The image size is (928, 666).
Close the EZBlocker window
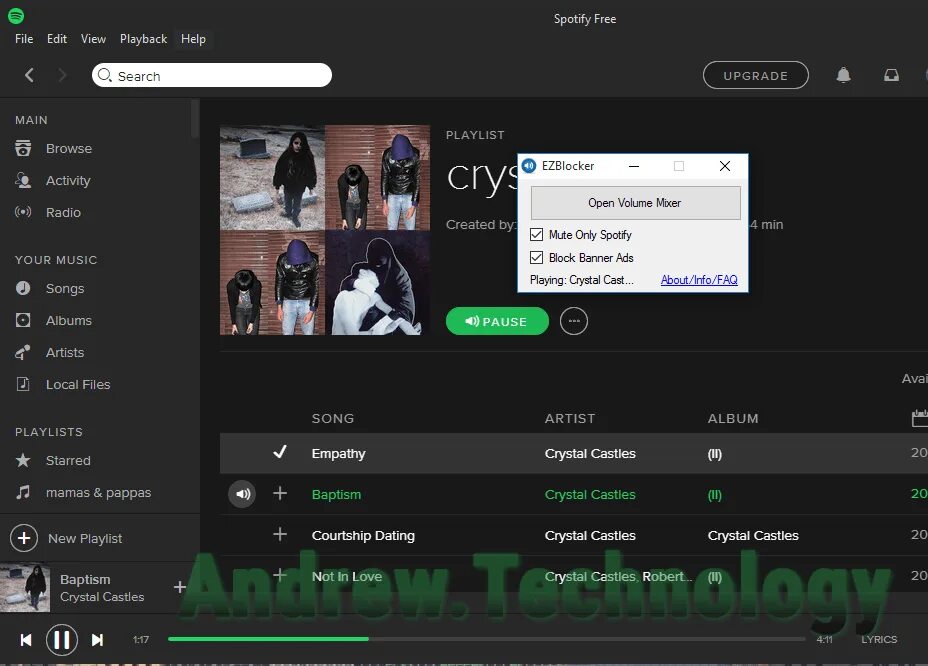pyautogui.click(x=724, y=166)
